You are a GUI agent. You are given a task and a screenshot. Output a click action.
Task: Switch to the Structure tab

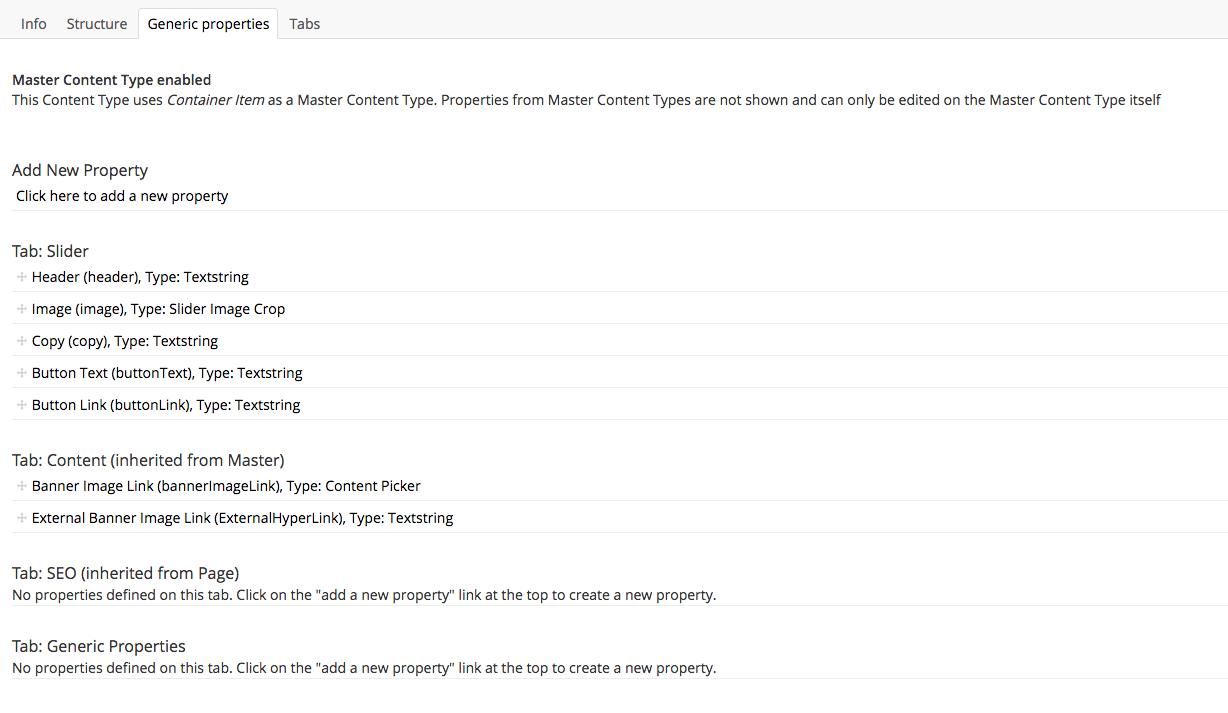(x=97, y=23)
